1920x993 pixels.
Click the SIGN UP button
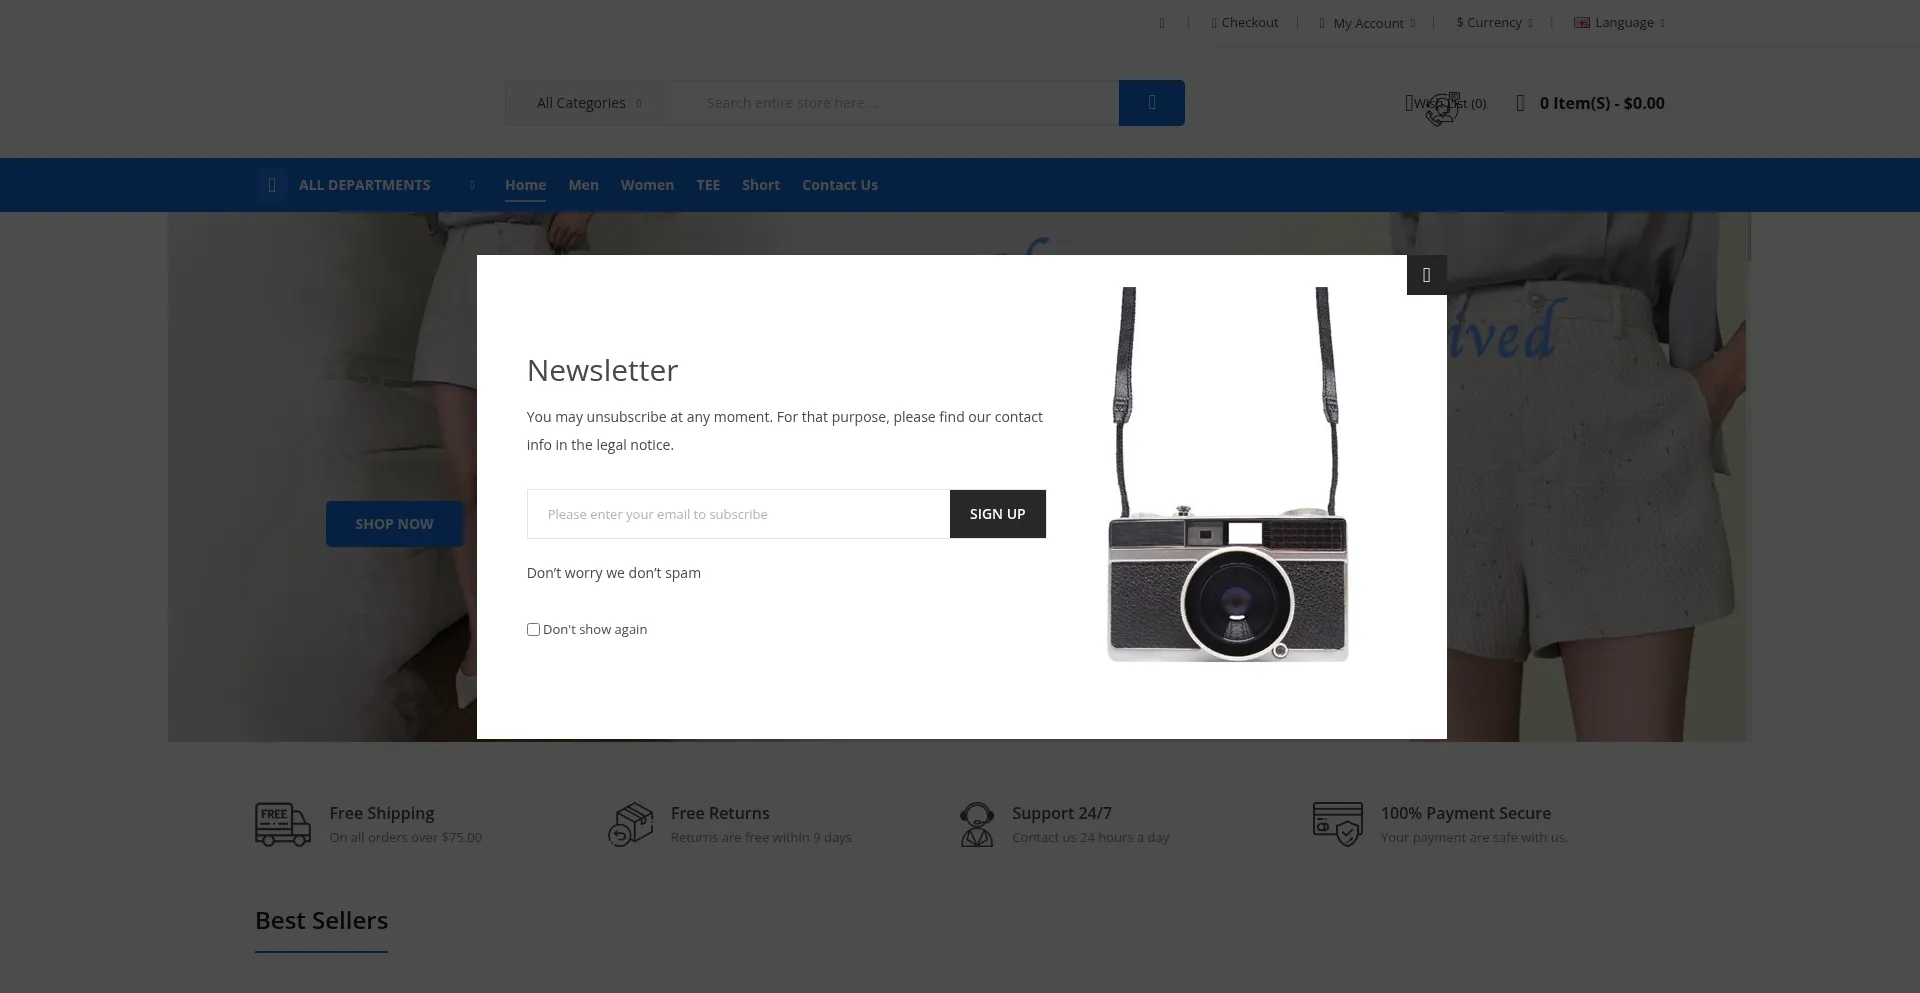coord(997,514)
